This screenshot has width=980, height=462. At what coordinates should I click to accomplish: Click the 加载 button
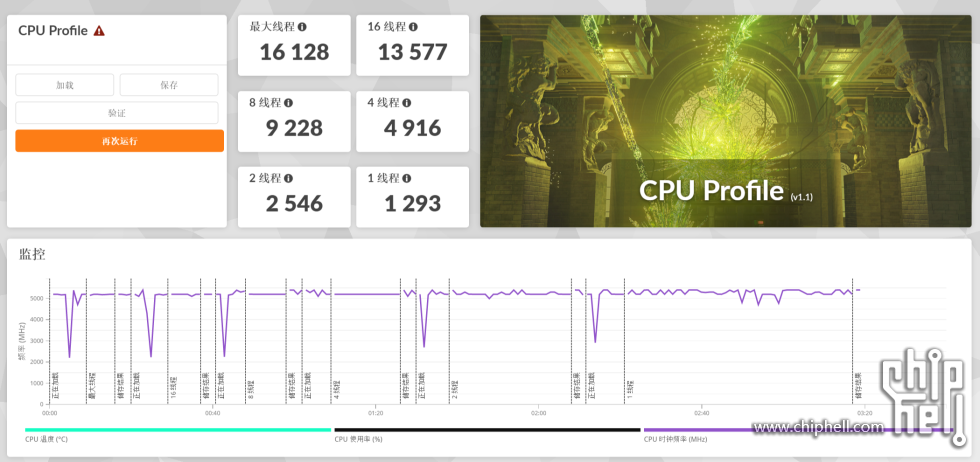click(64, 85)
